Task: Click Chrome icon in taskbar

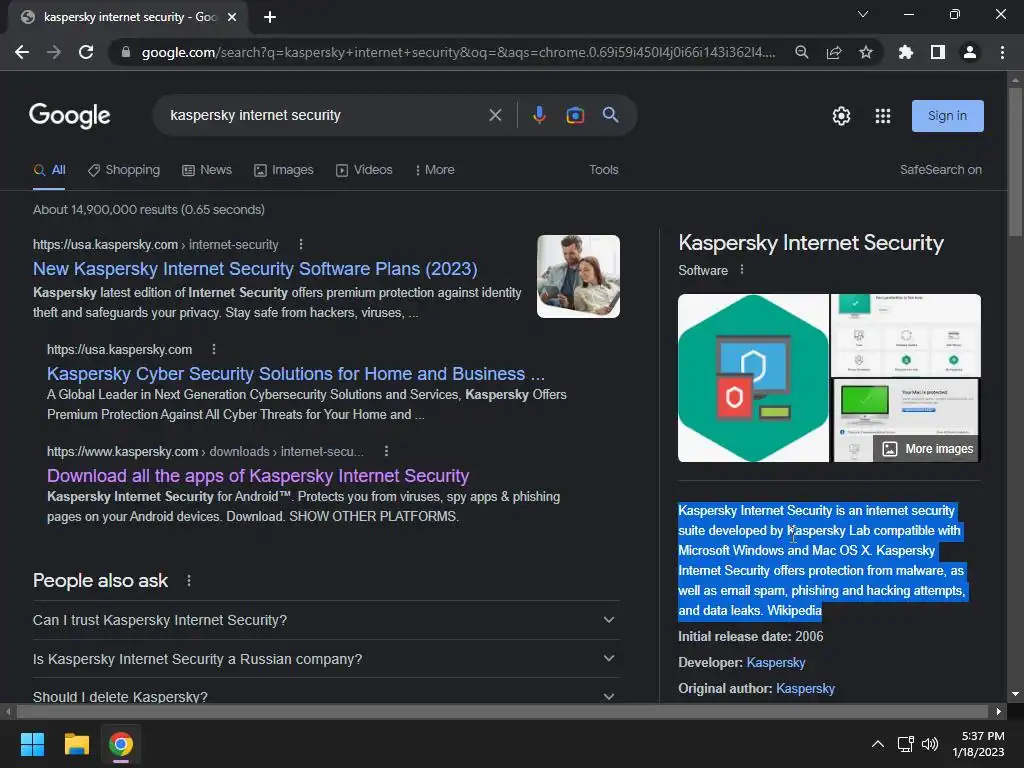Action: [121, 744]
